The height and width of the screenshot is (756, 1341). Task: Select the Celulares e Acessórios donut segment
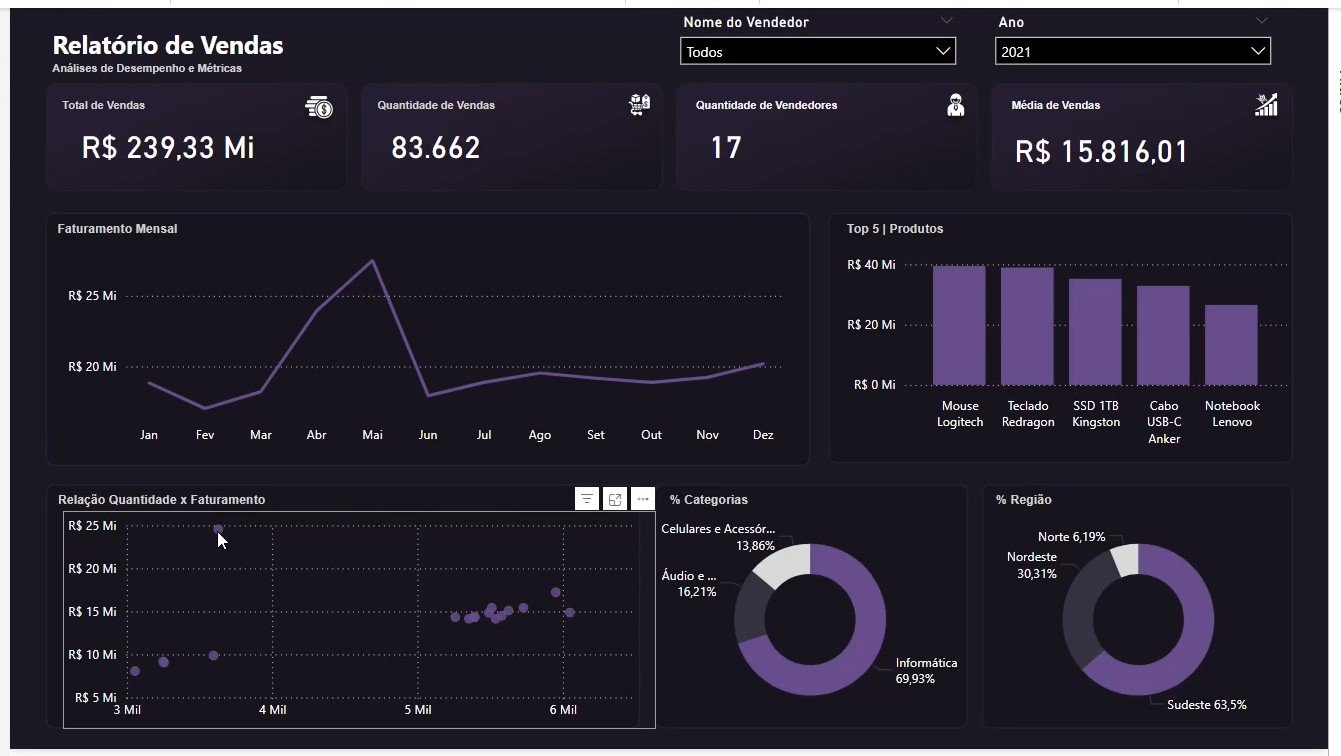pos(785,565)
